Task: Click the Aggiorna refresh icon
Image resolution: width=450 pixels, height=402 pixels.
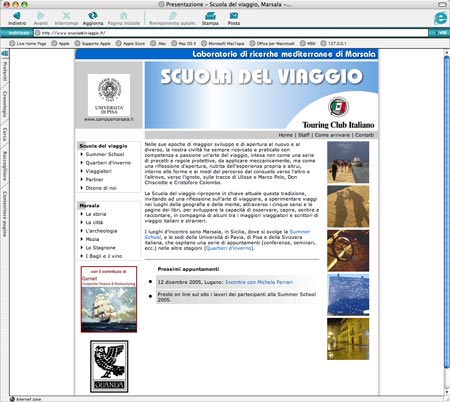Action: point(92,15)
